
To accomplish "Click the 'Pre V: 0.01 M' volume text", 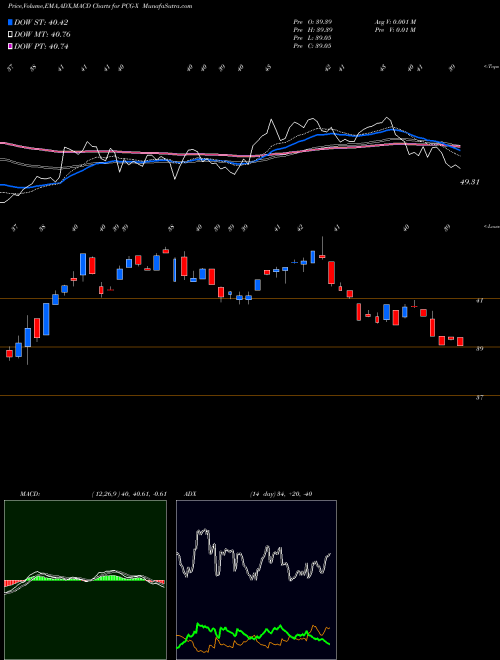I will (394, 30).
